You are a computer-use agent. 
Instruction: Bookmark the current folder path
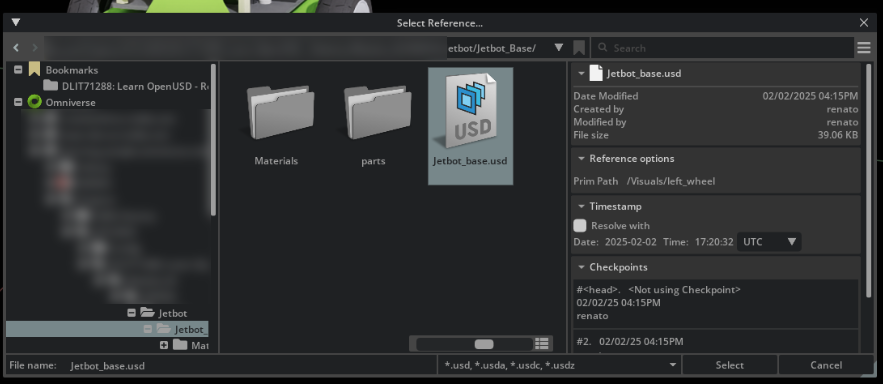[578, 48]
